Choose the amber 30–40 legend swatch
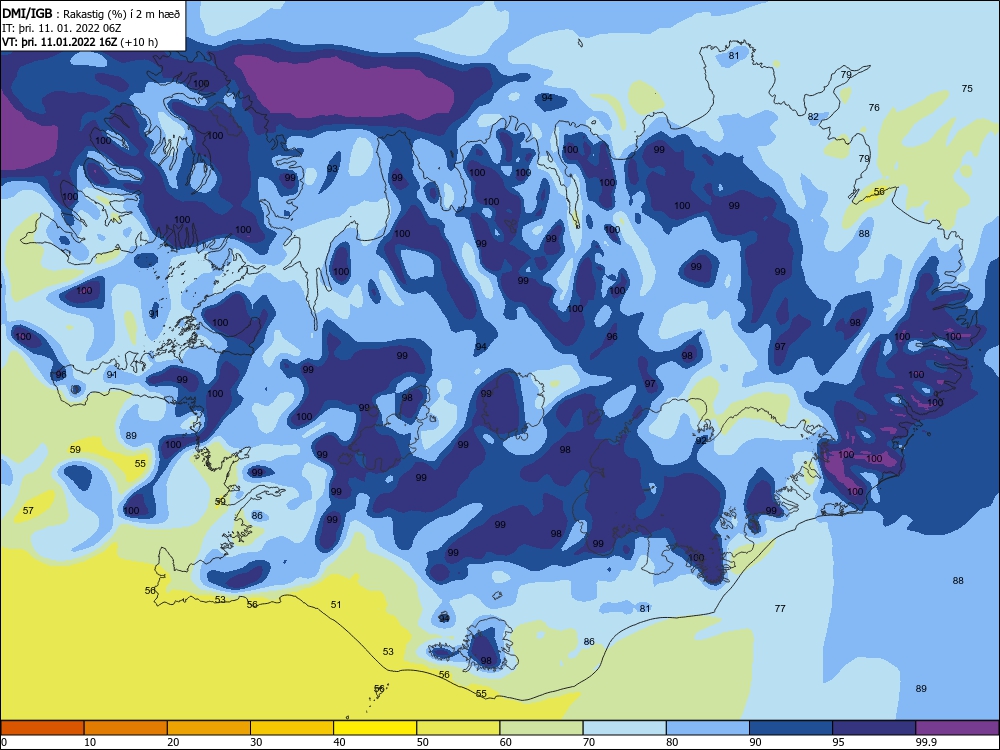The height and width of the screenshot is (750, 1000). (x=292, y=728)
